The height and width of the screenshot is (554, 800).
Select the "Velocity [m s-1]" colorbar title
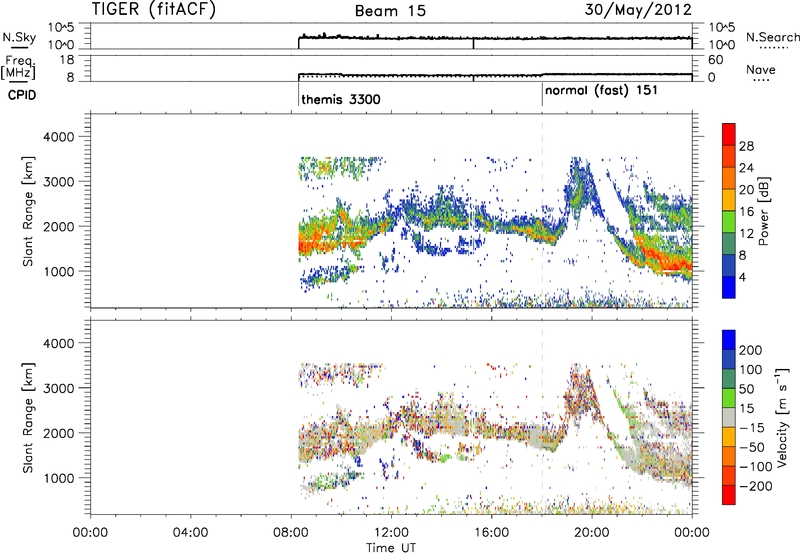pos(782,417)
